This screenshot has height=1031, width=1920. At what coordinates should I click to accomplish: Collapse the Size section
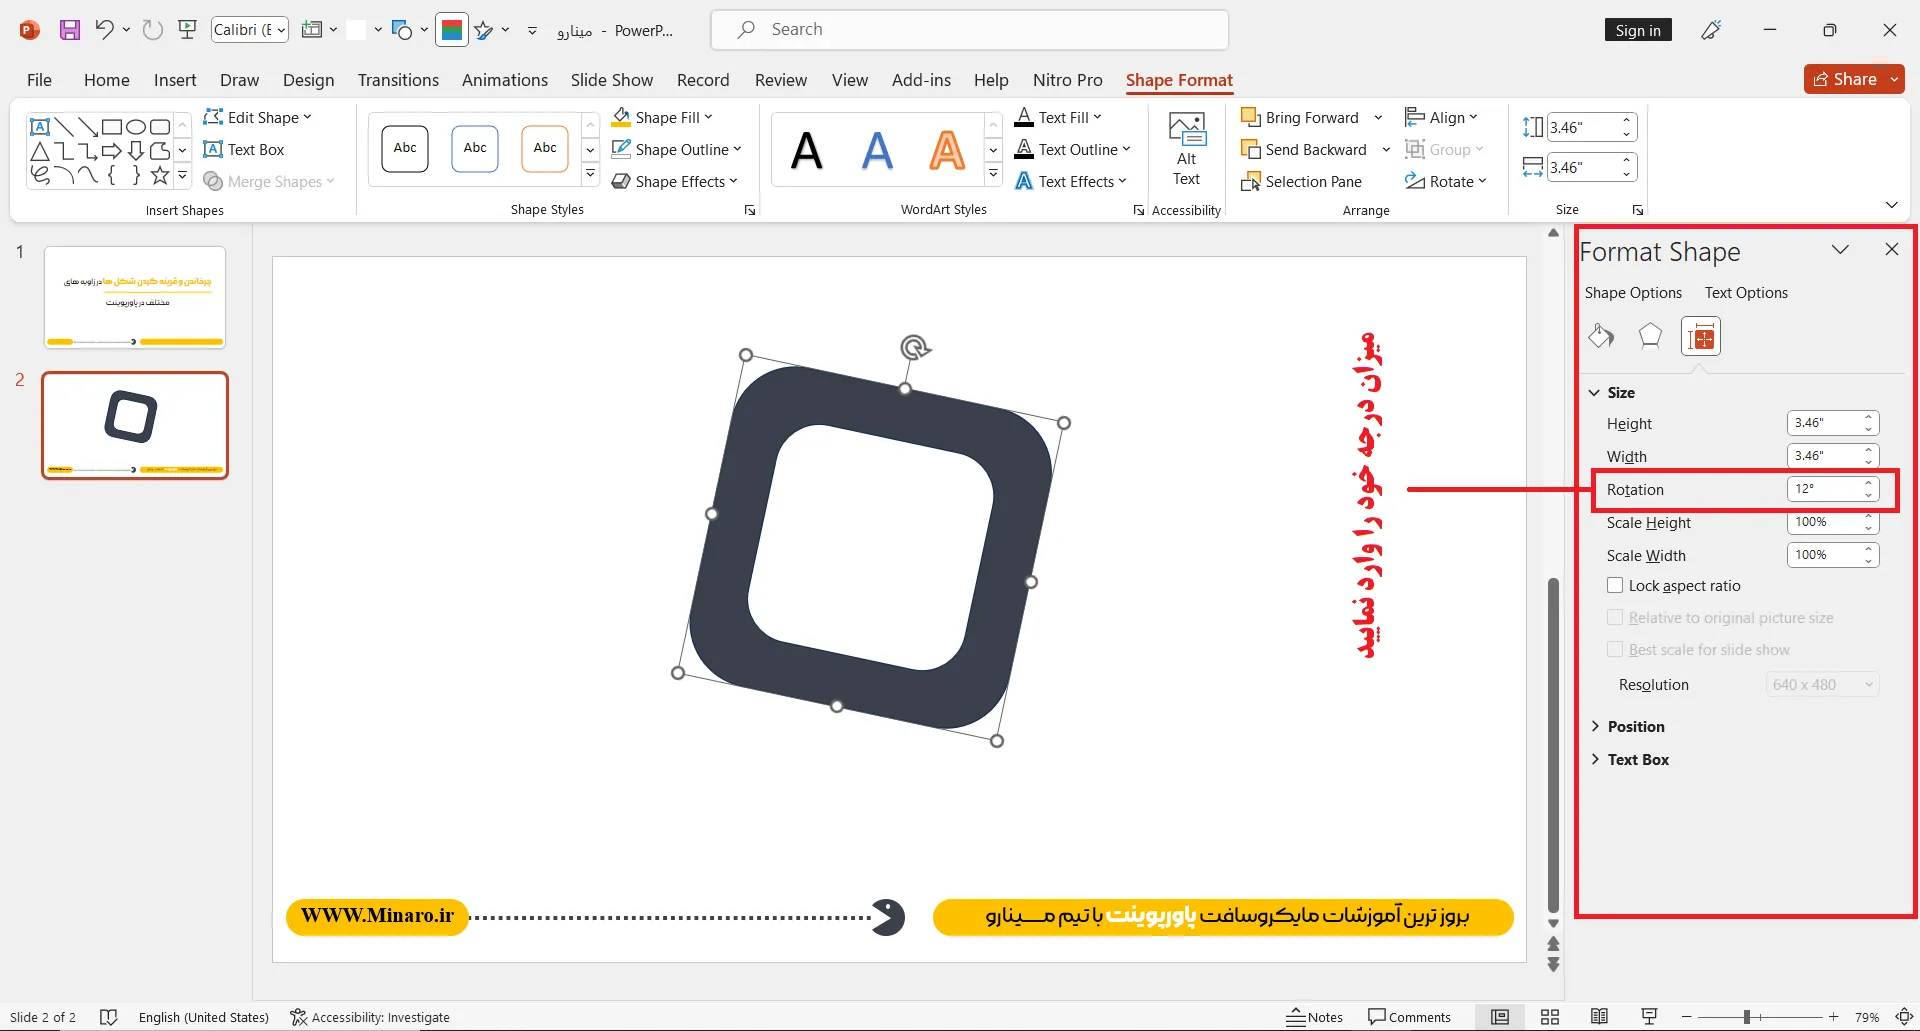(x=1612, y=392)
